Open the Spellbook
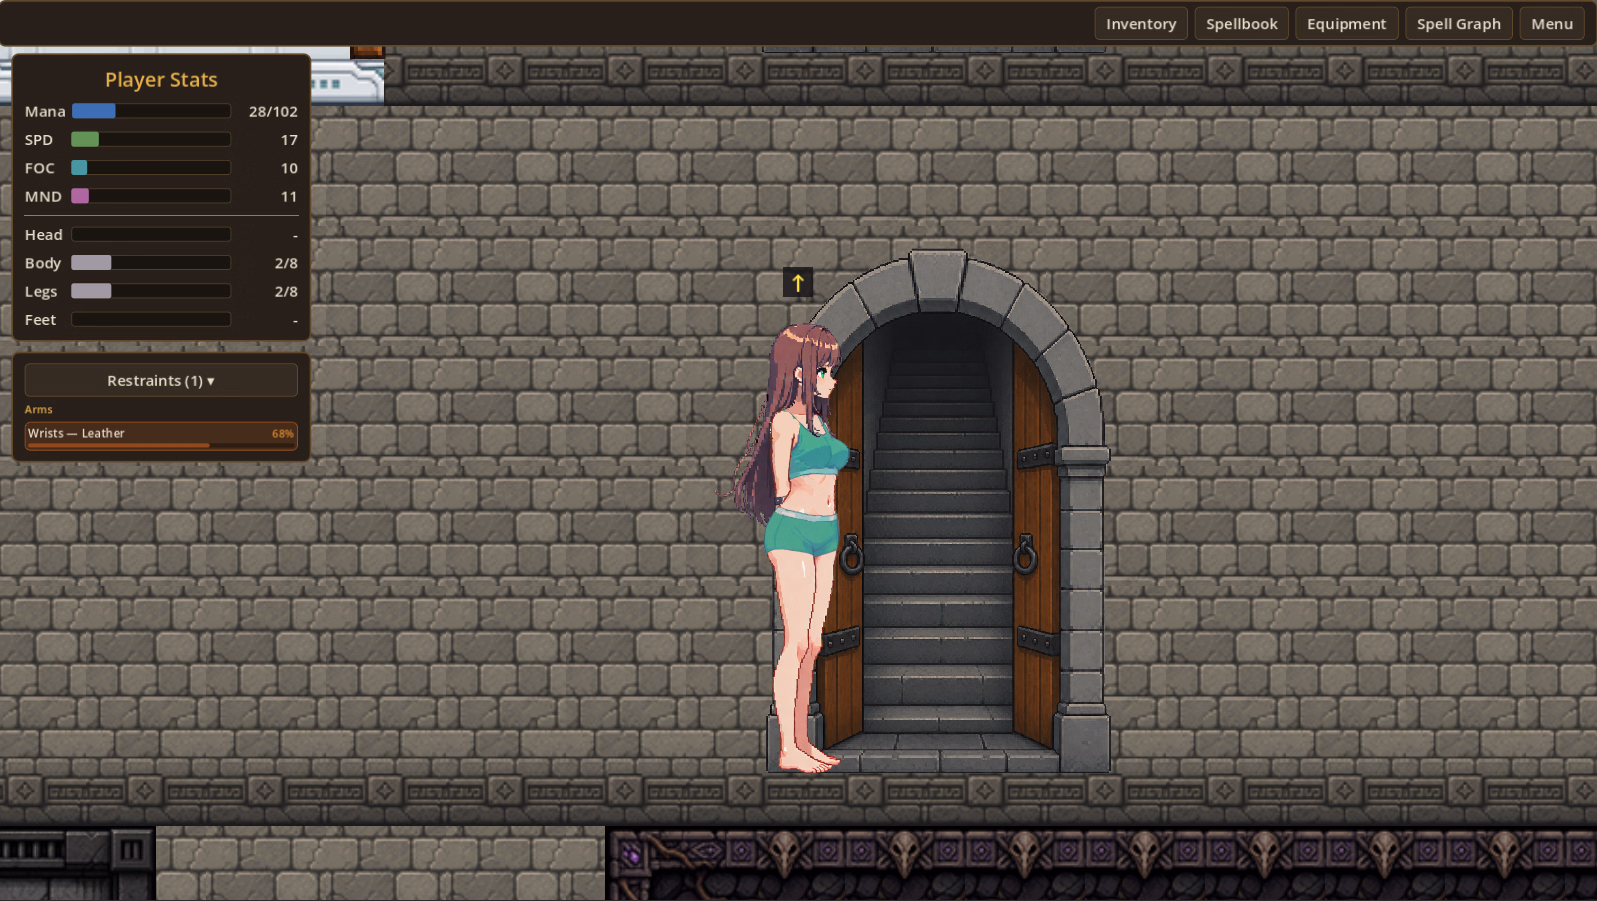The image size is (1597, 901). (x=1241, y=24)
